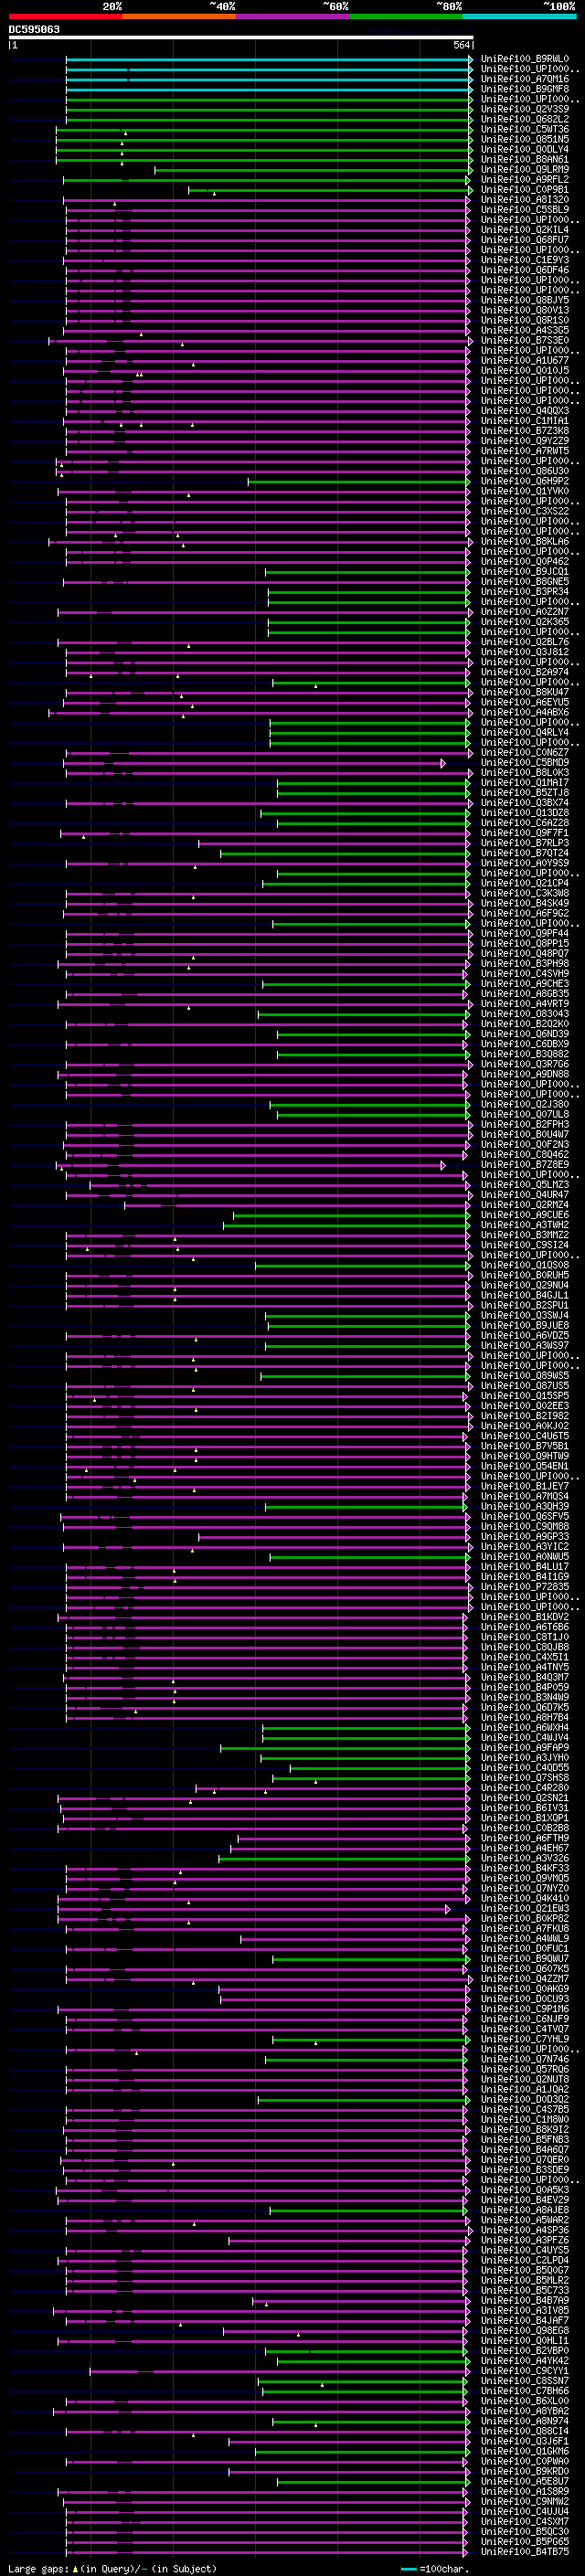This screenshot has width=585, height=2576.
Task: Select label UniRef100_Q1YVK0
Action: (525, 491)
